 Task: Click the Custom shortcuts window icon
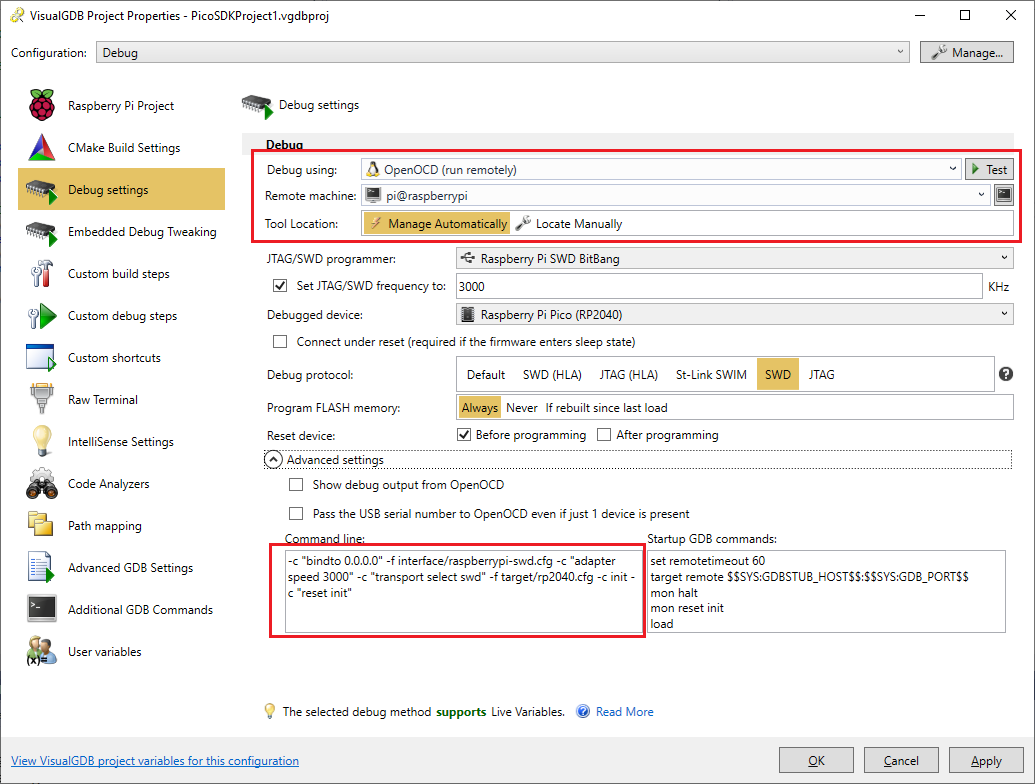click(x=41, y=358)
